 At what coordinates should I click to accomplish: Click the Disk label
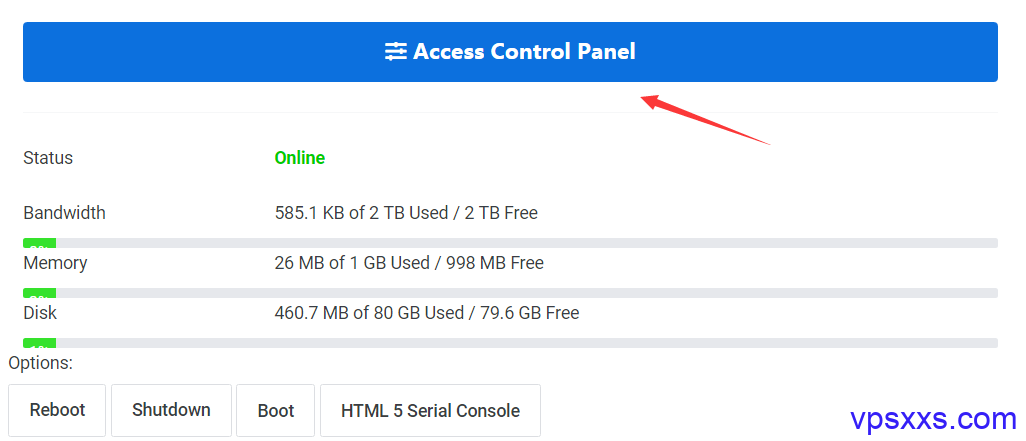[40, 313]
